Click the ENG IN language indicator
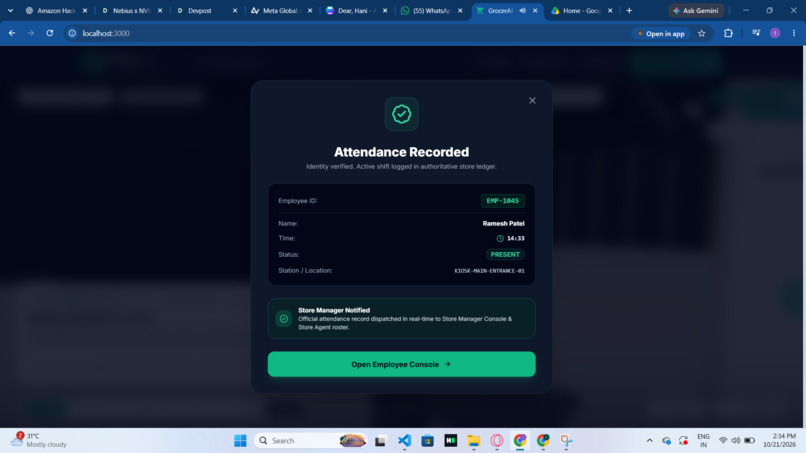The width and height of the screenshot is (806, 453). click(703, 441)
